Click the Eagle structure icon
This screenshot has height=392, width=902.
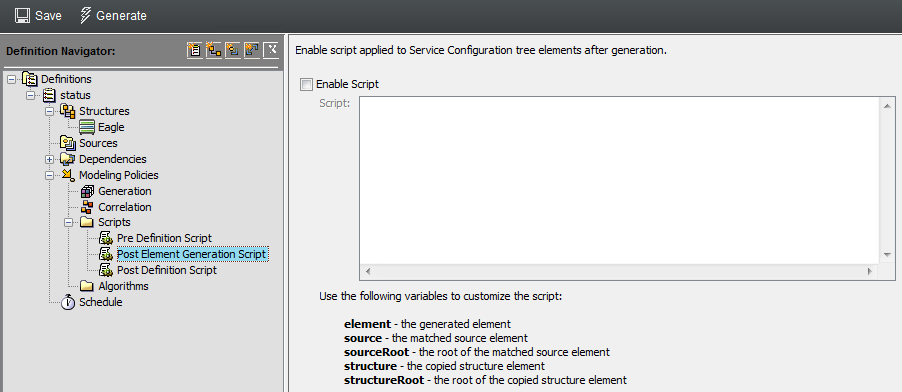pos(87,127)
